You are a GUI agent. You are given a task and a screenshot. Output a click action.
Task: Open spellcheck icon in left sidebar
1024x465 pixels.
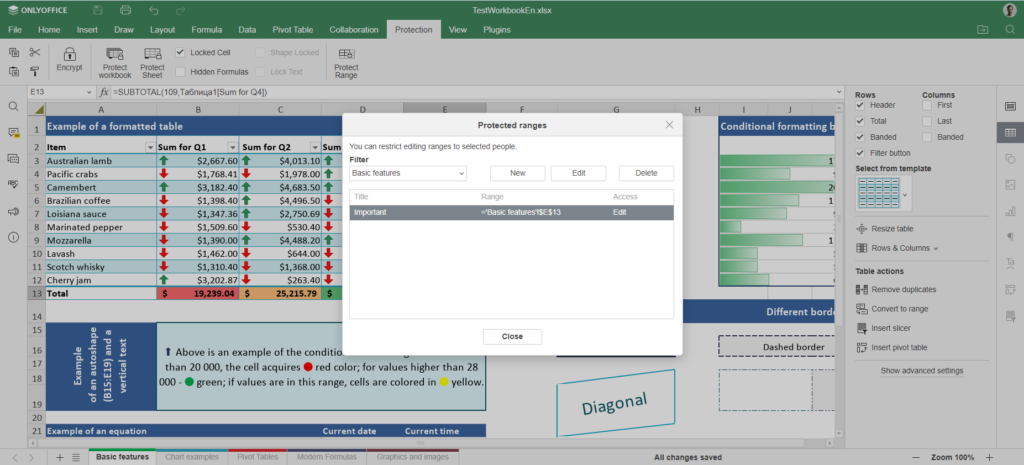pyautogui.click(x=13, y=185)
